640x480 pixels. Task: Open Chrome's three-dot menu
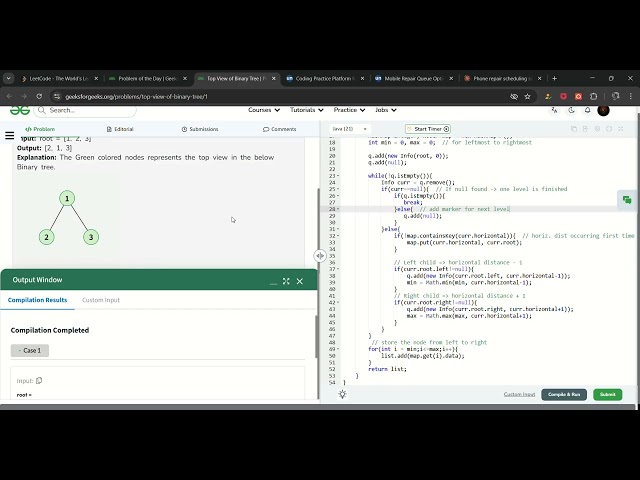coord(631,97)
